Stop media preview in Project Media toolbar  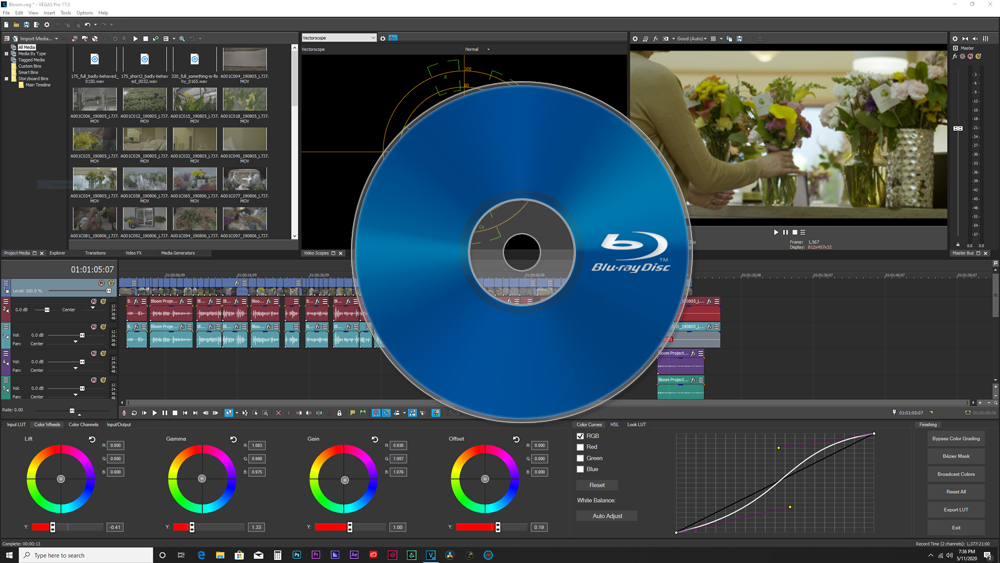coord(145,39)
